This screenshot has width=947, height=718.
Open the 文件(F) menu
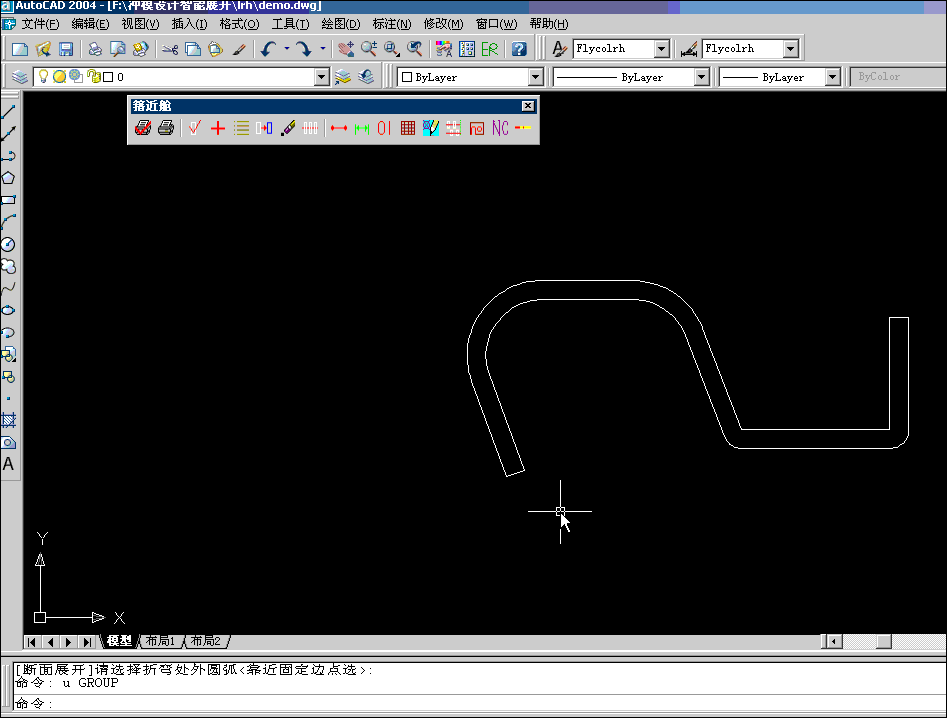click(x=40, y=24)
